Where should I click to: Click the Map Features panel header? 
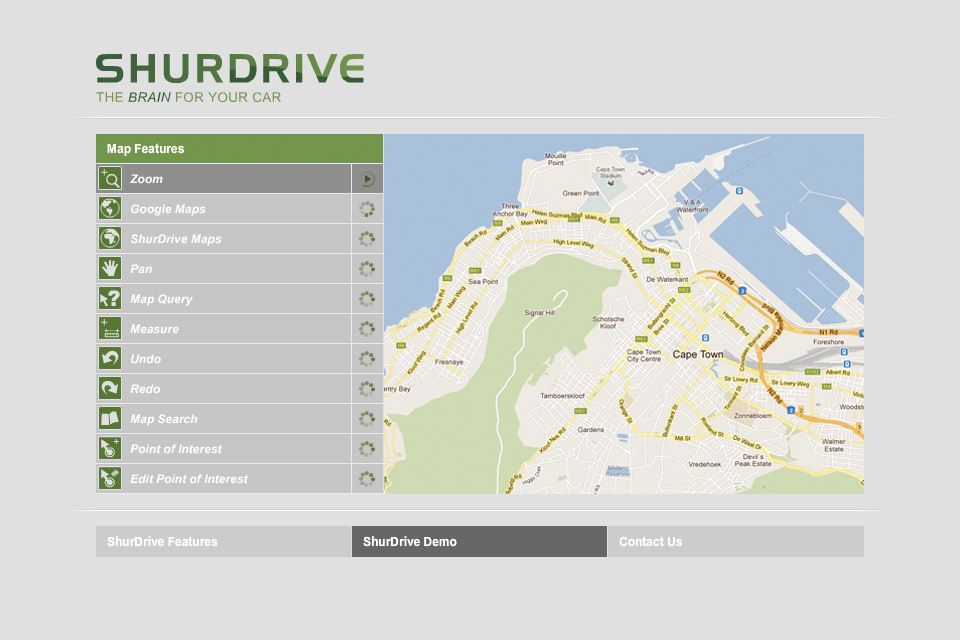239,148
